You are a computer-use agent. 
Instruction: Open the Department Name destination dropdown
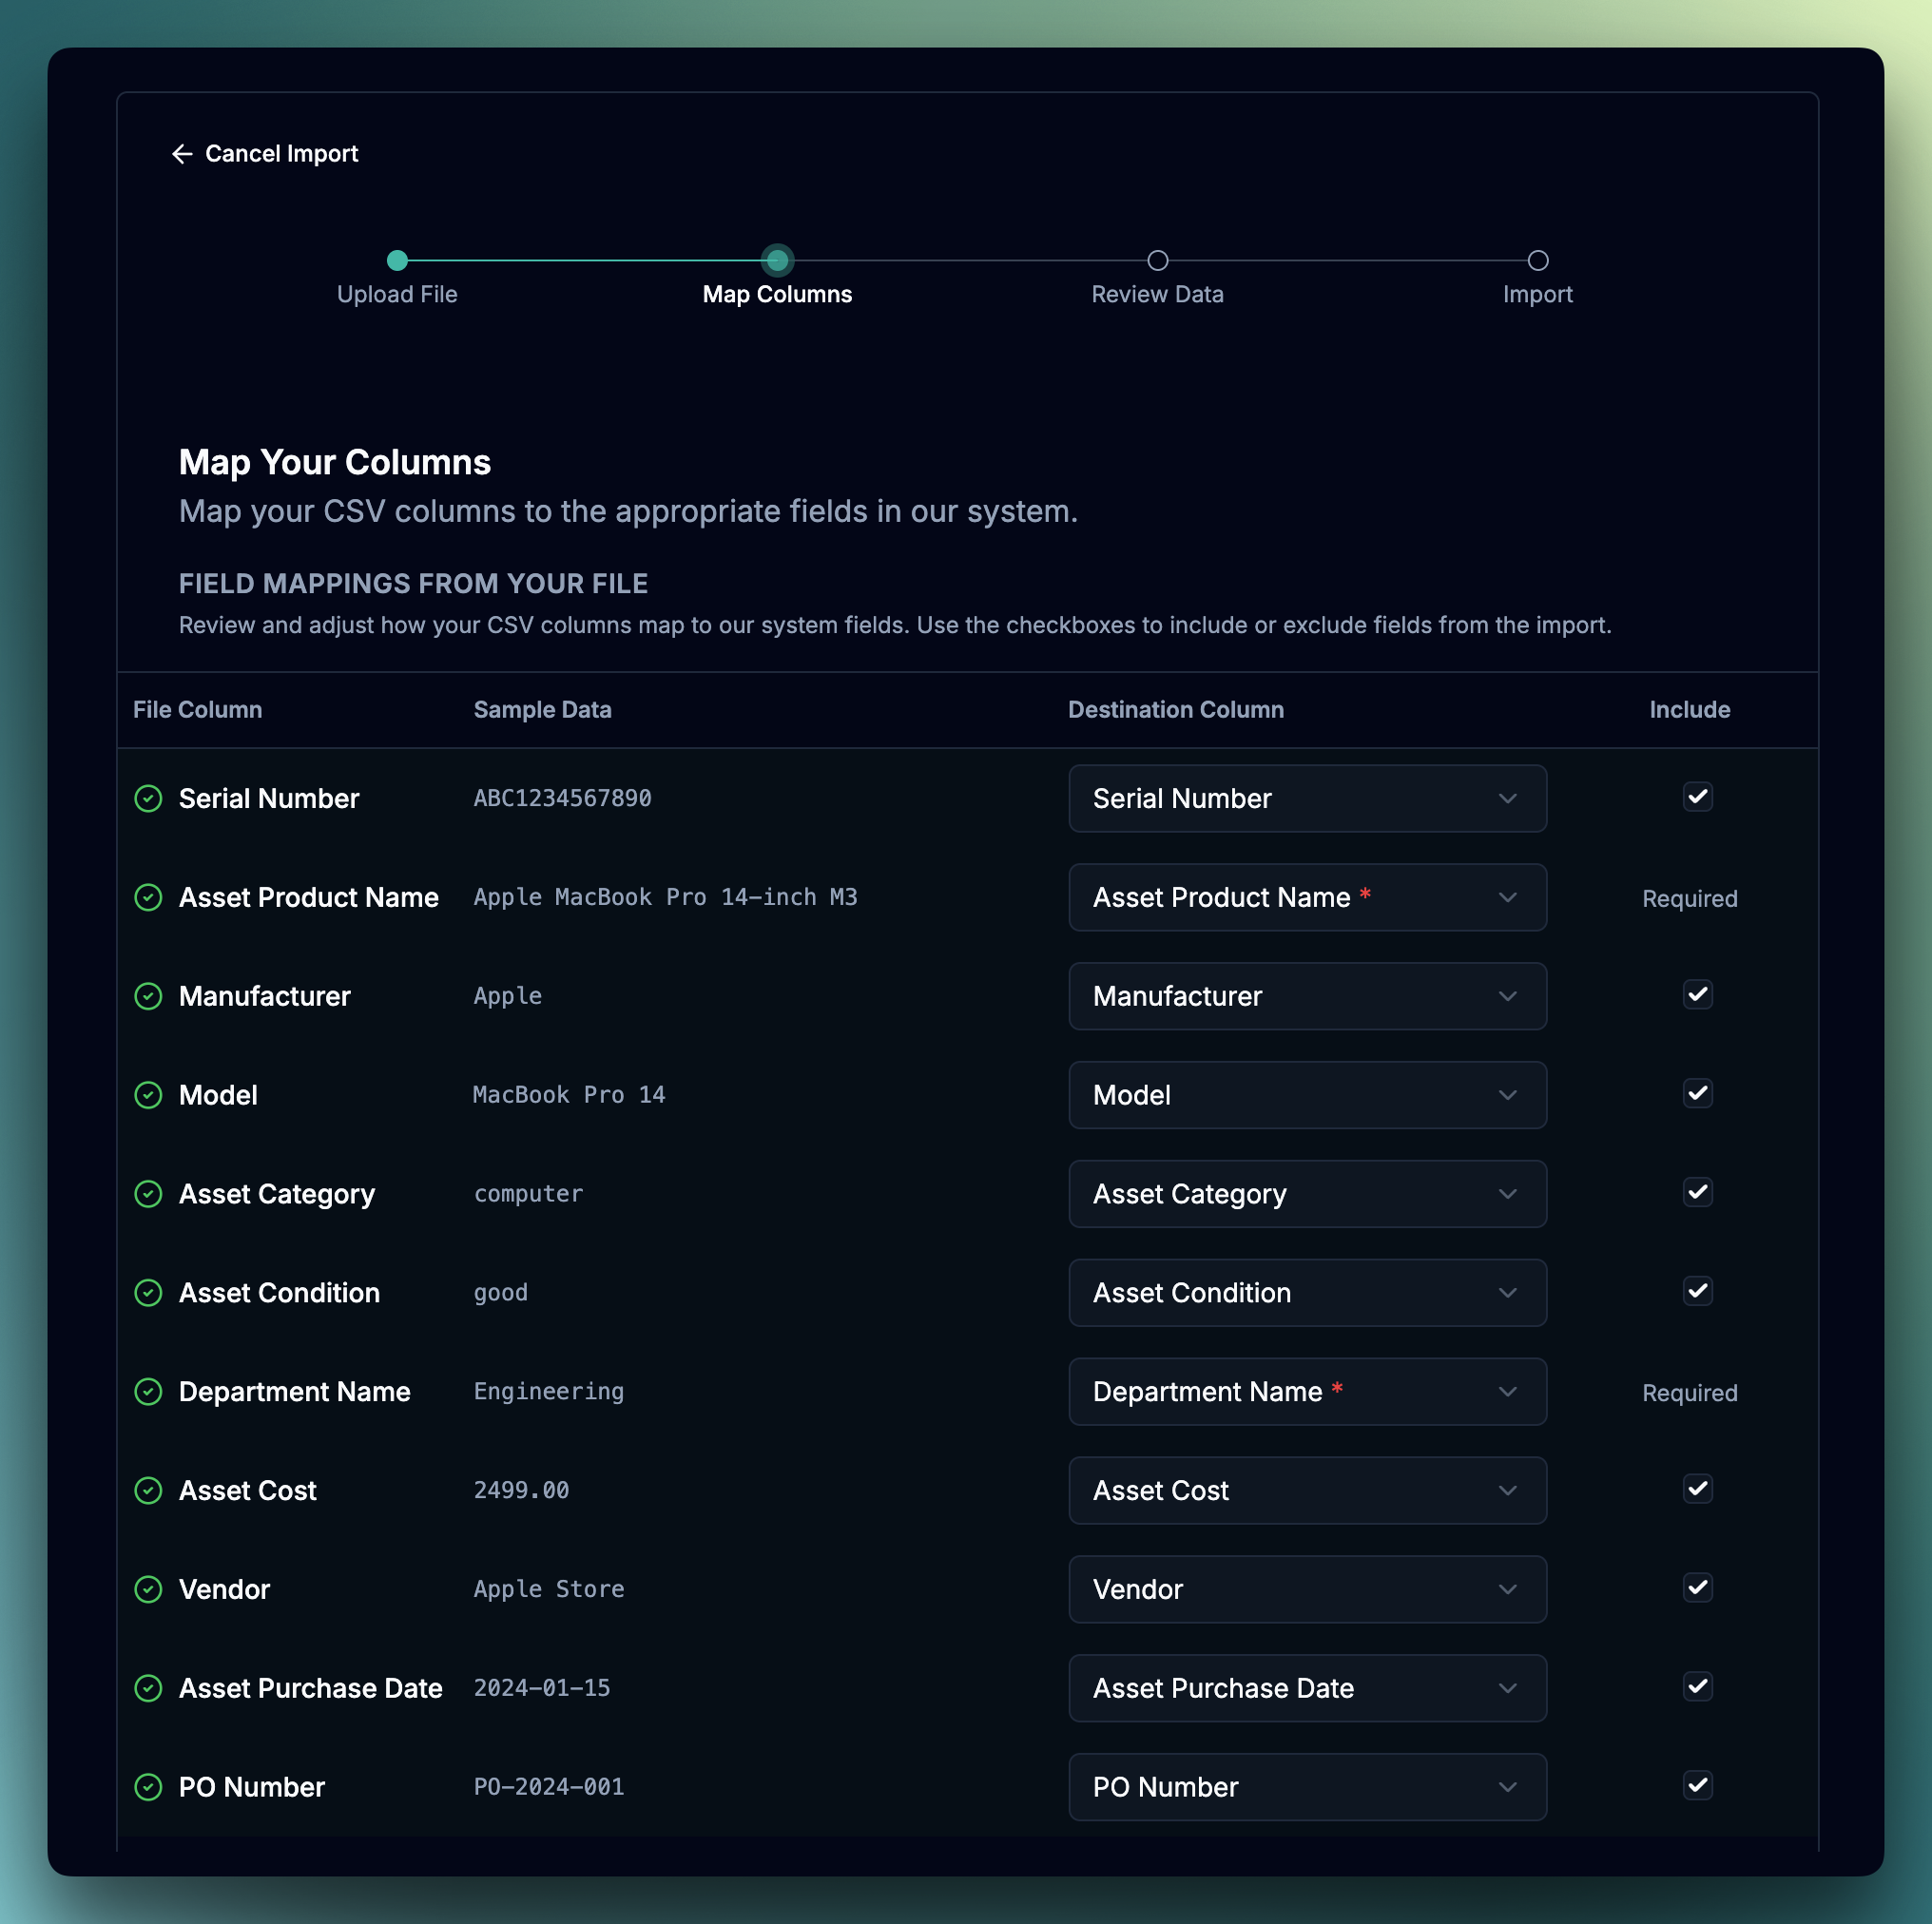pyautogui.click(x=1307, y=1391)
